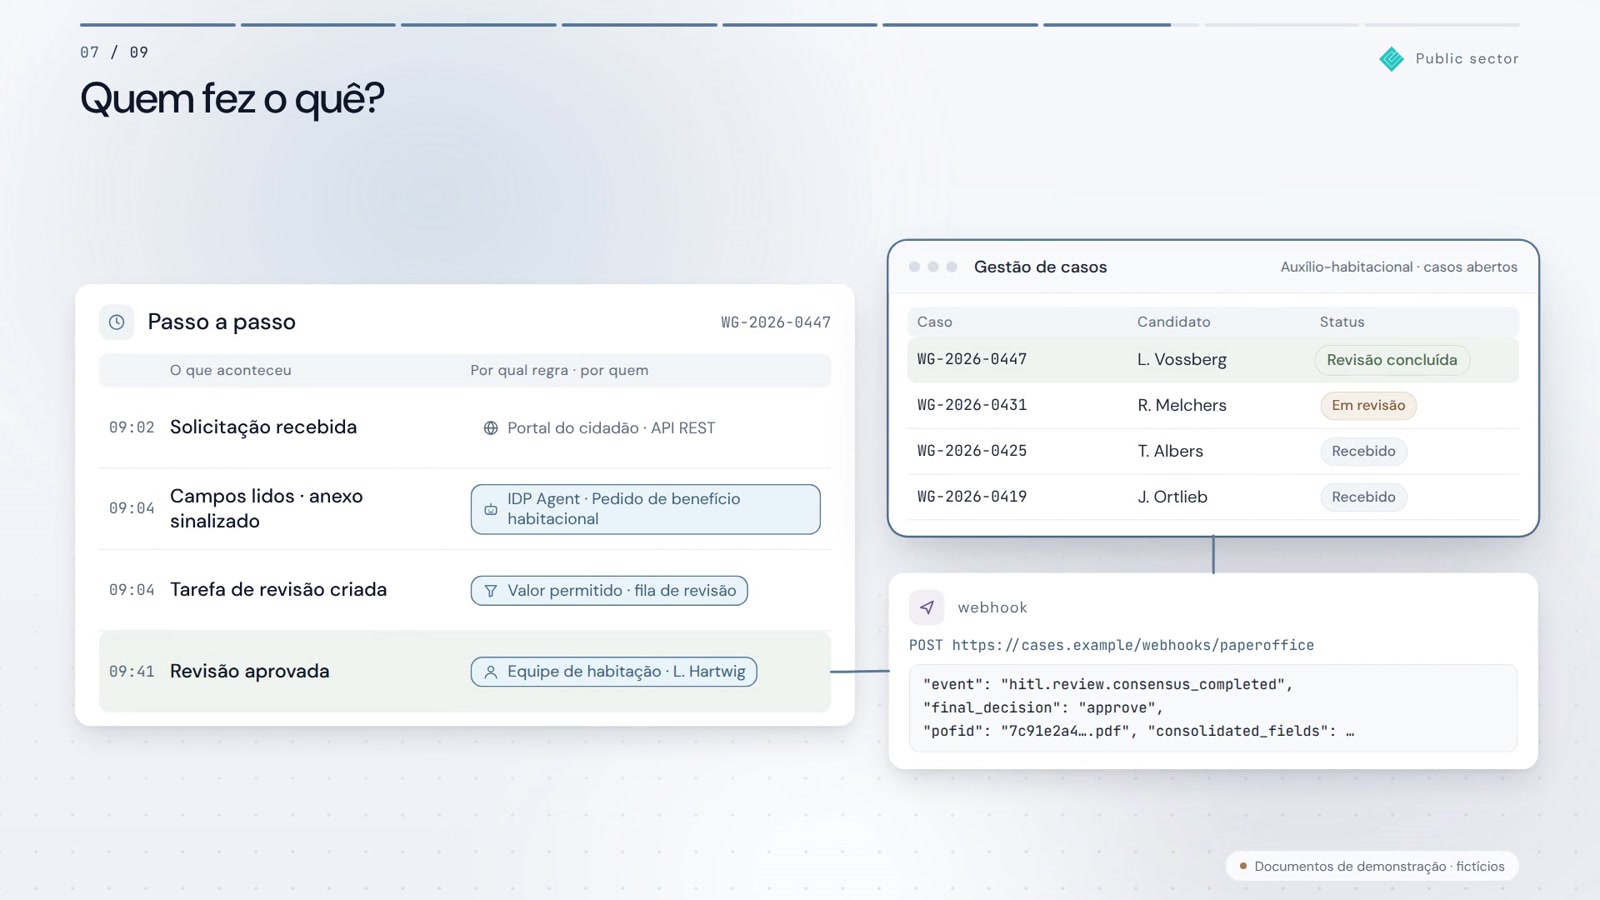Click the paper-plane webhook icon
Image resolution: width=1600 pixels, height=900 pixels.
(927, 607)
